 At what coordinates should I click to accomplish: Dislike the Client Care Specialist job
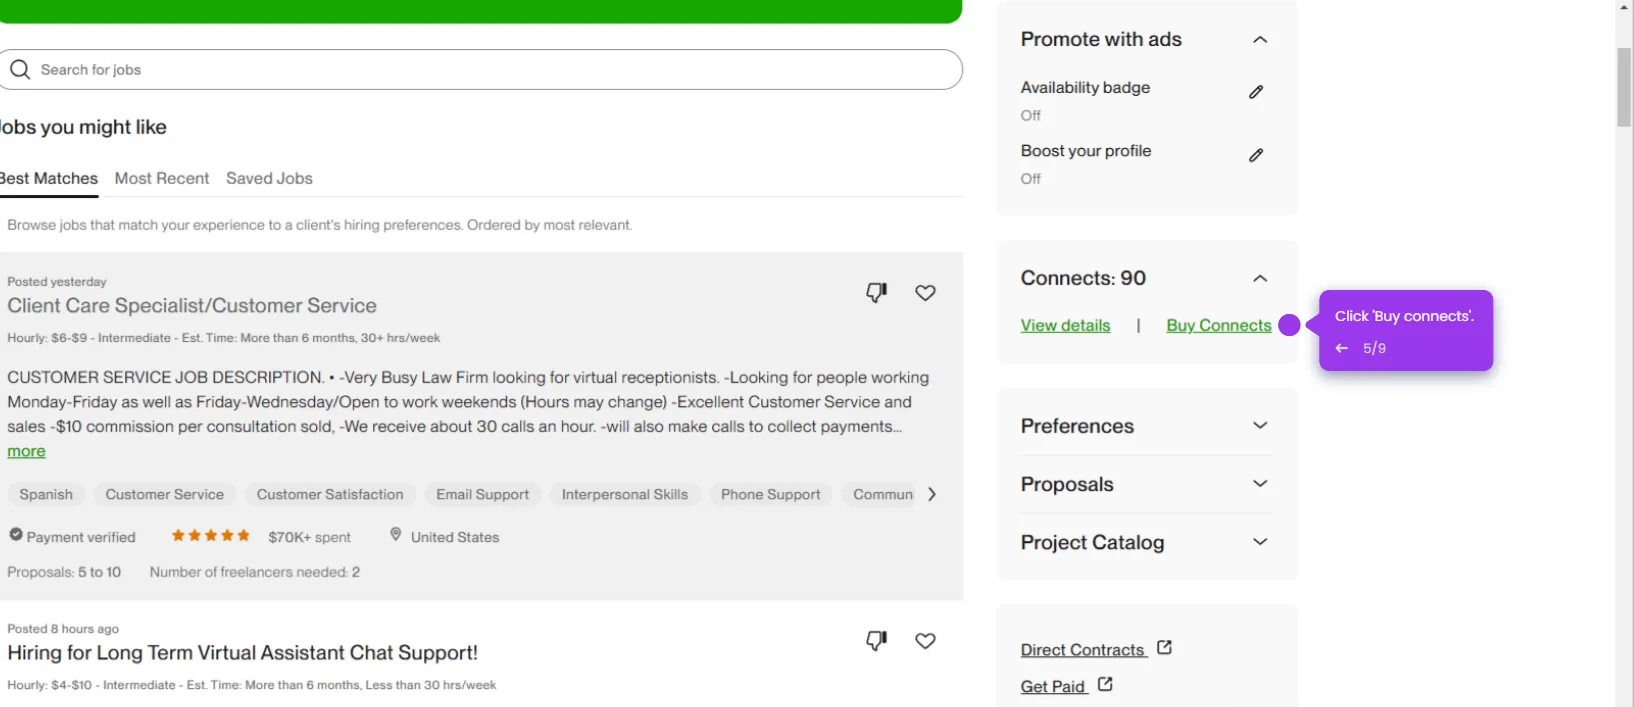point(877,292)
